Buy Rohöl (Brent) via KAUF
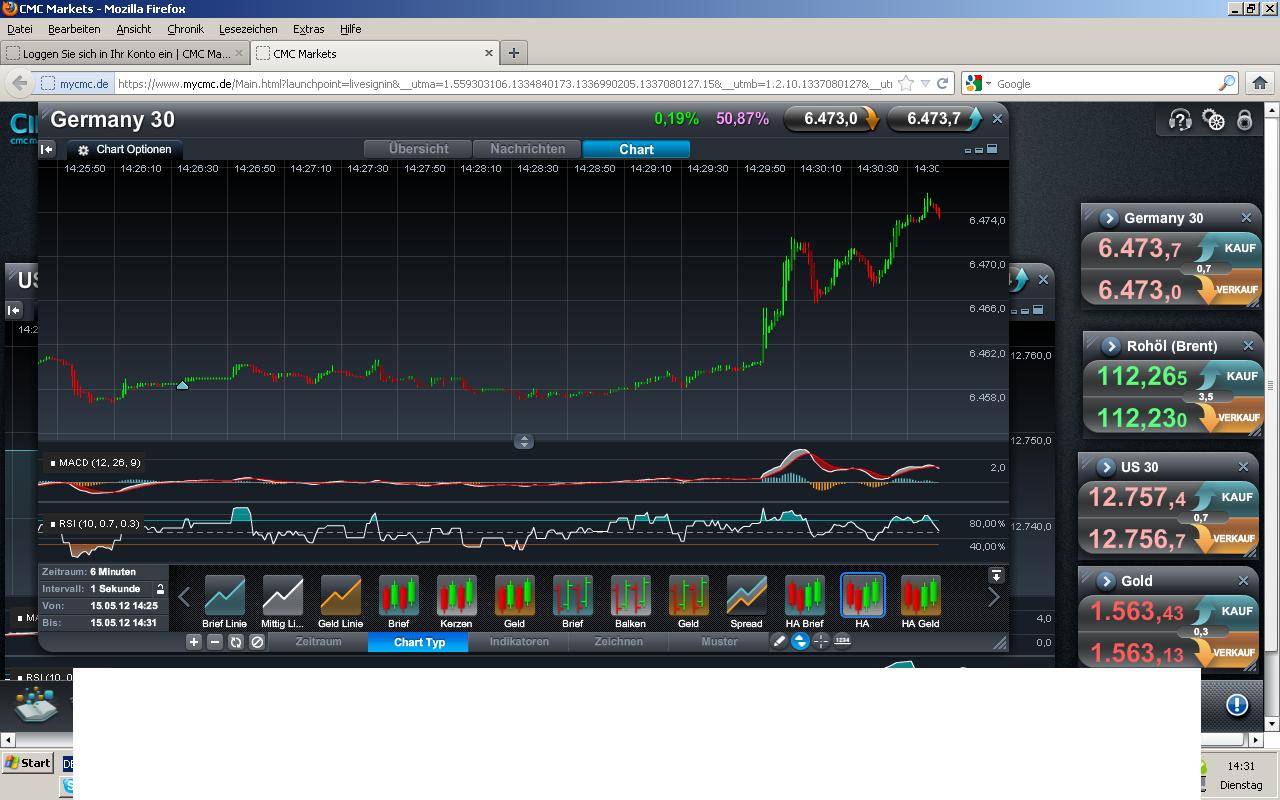Screen dimensions: 1280x800 pos(1232,376)
